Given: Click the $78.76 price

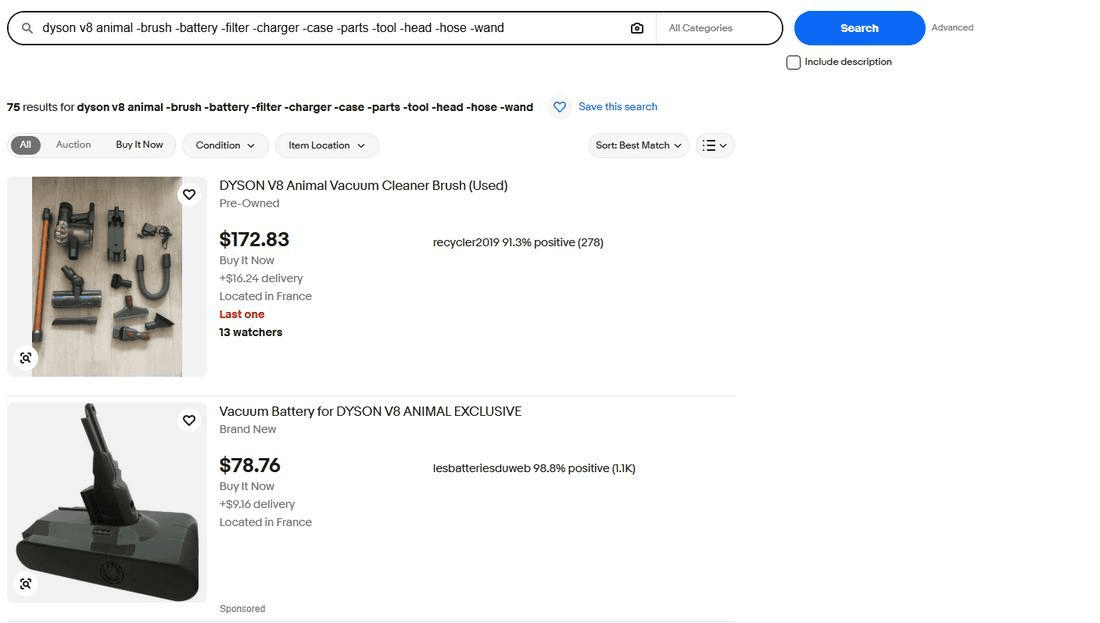Looking at the screenshot, I should (x=250, y=465).
